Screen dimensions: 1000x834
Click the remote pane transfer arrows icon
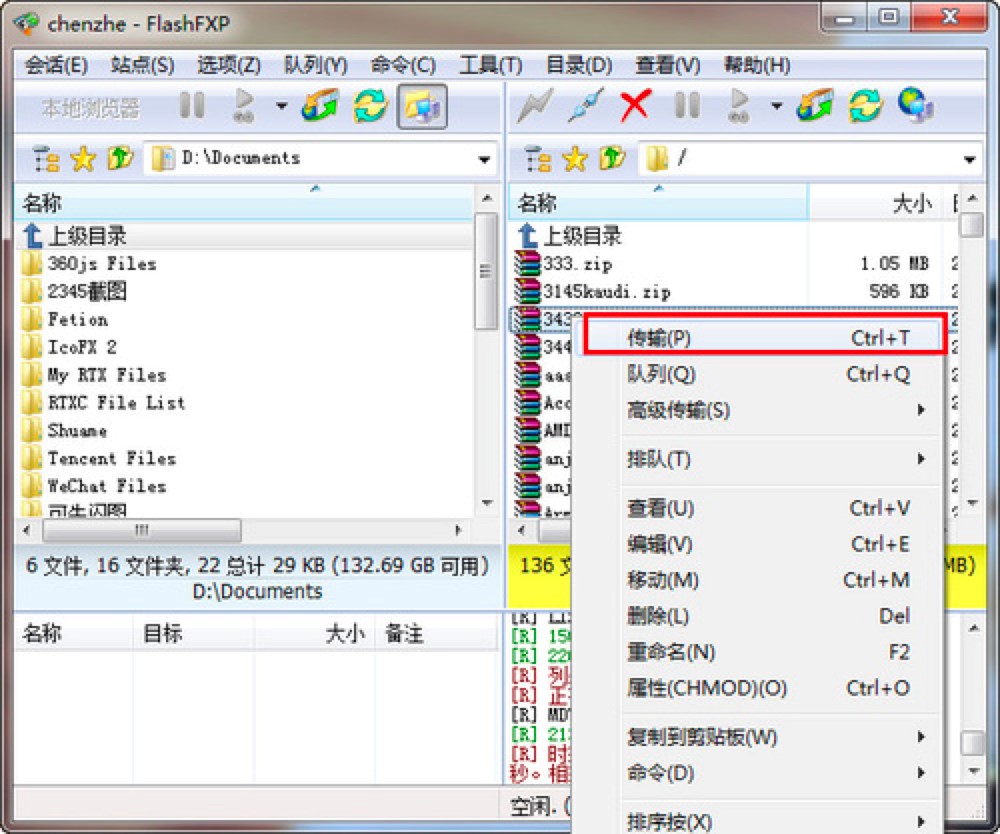point(815,105)
